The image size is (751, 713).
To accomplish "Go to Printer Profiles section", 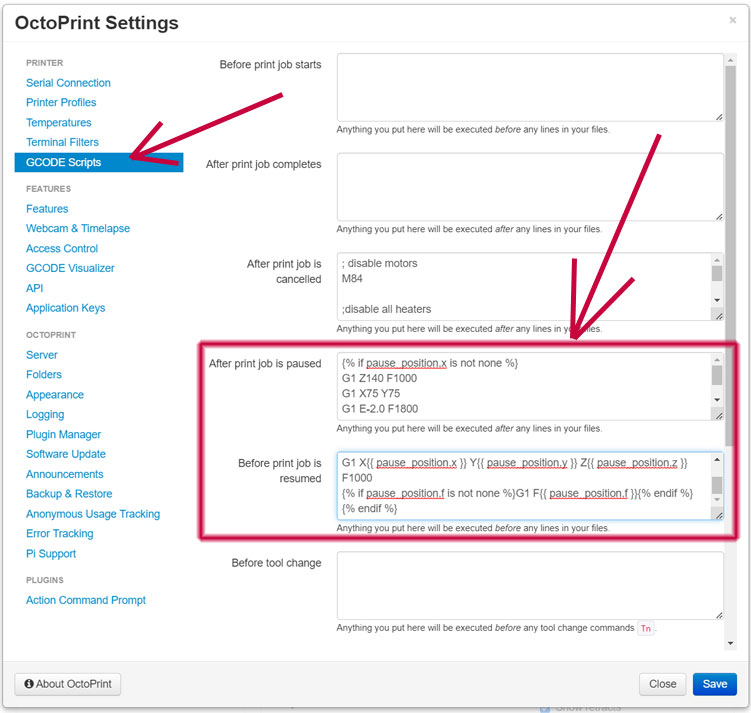I will (61, 102).
